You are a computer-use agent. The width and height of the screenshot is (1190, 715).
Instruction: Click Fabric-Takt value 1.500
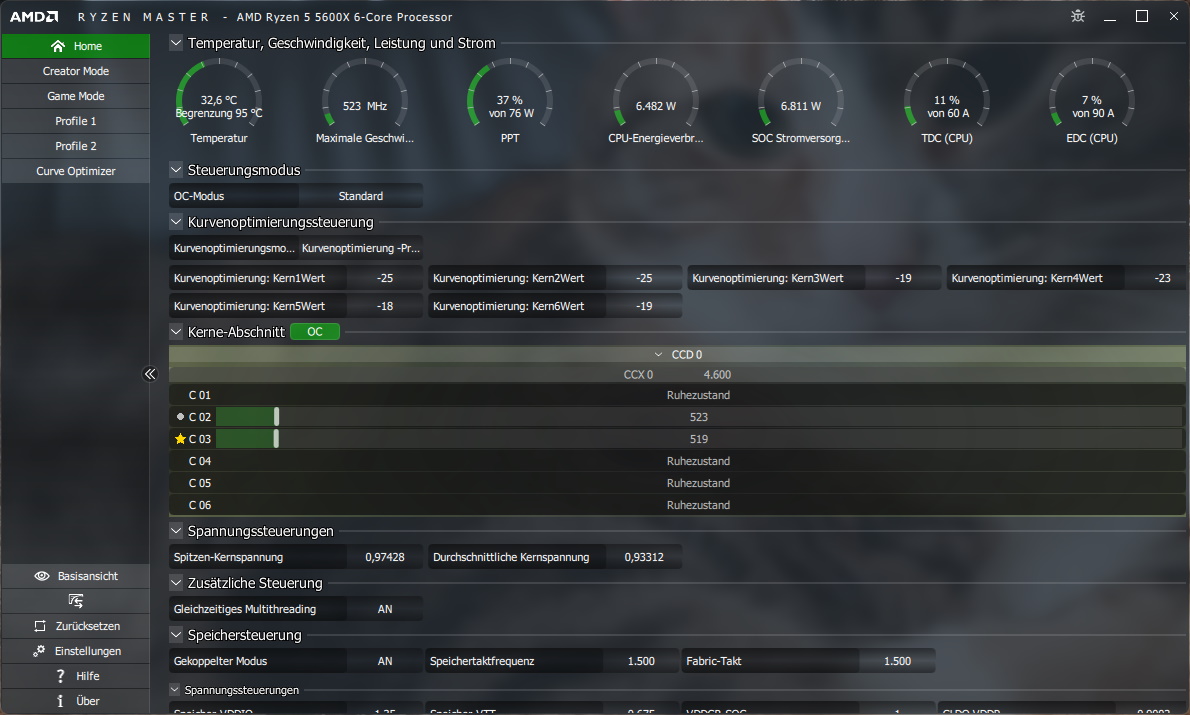[897, 661]
